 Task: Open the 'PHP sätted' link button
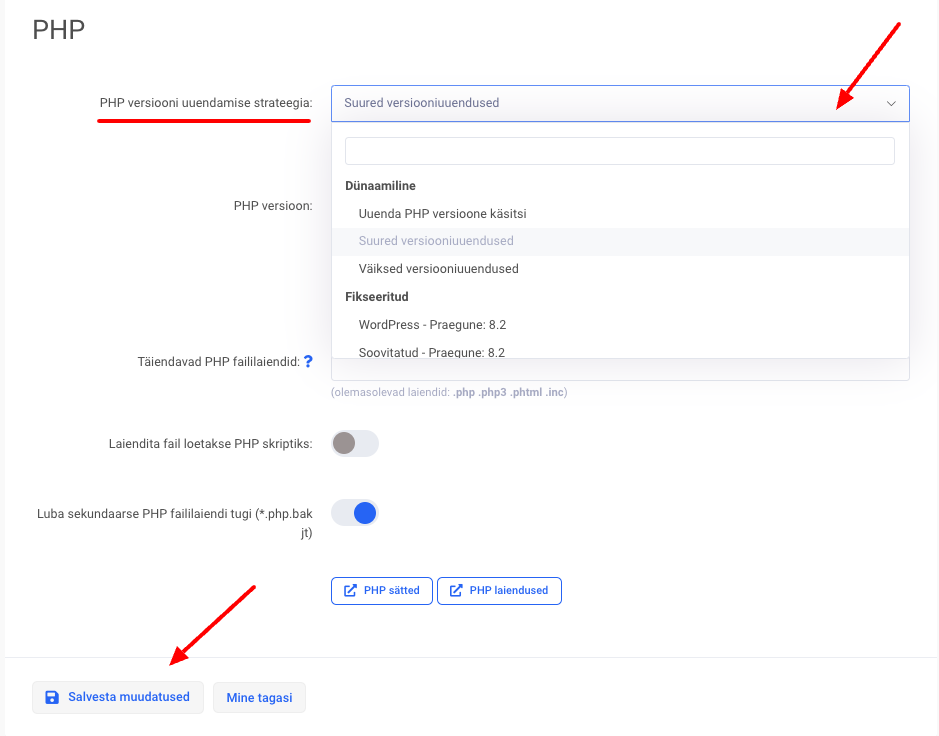(382, 591)
